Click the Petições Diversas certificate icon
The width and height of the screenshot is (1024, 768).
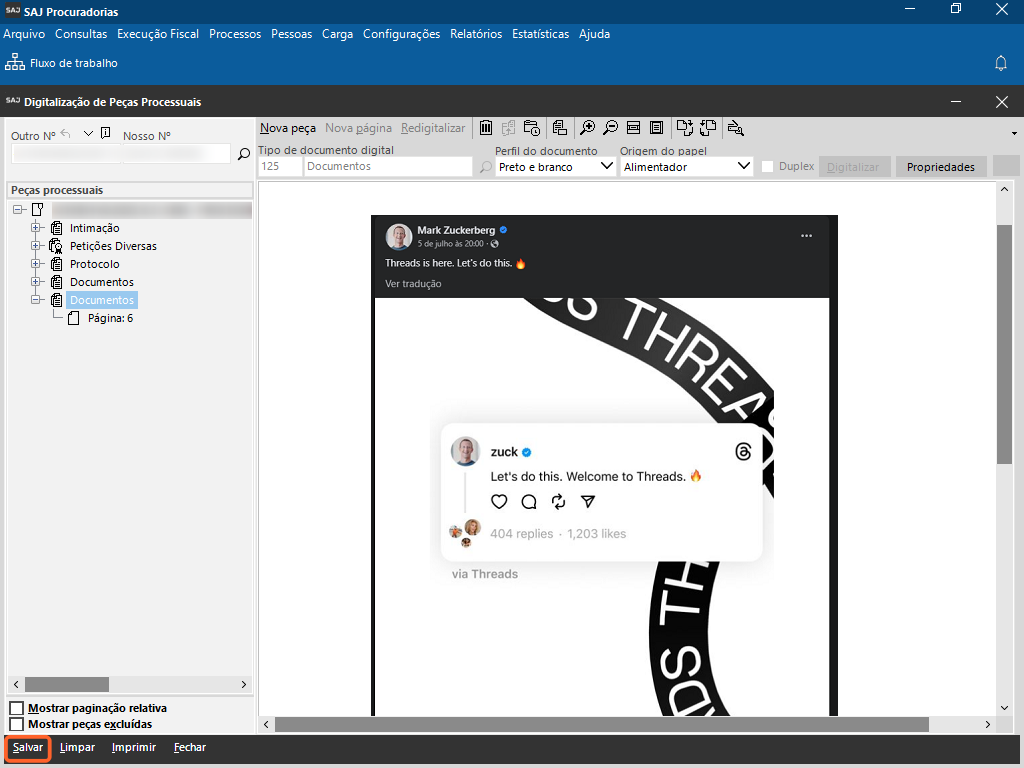[x=56, y=246]
